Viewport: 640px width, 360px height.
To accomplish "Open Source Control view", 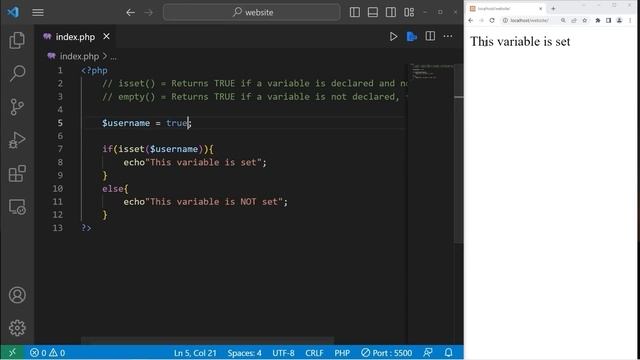I will pos(17,107).
